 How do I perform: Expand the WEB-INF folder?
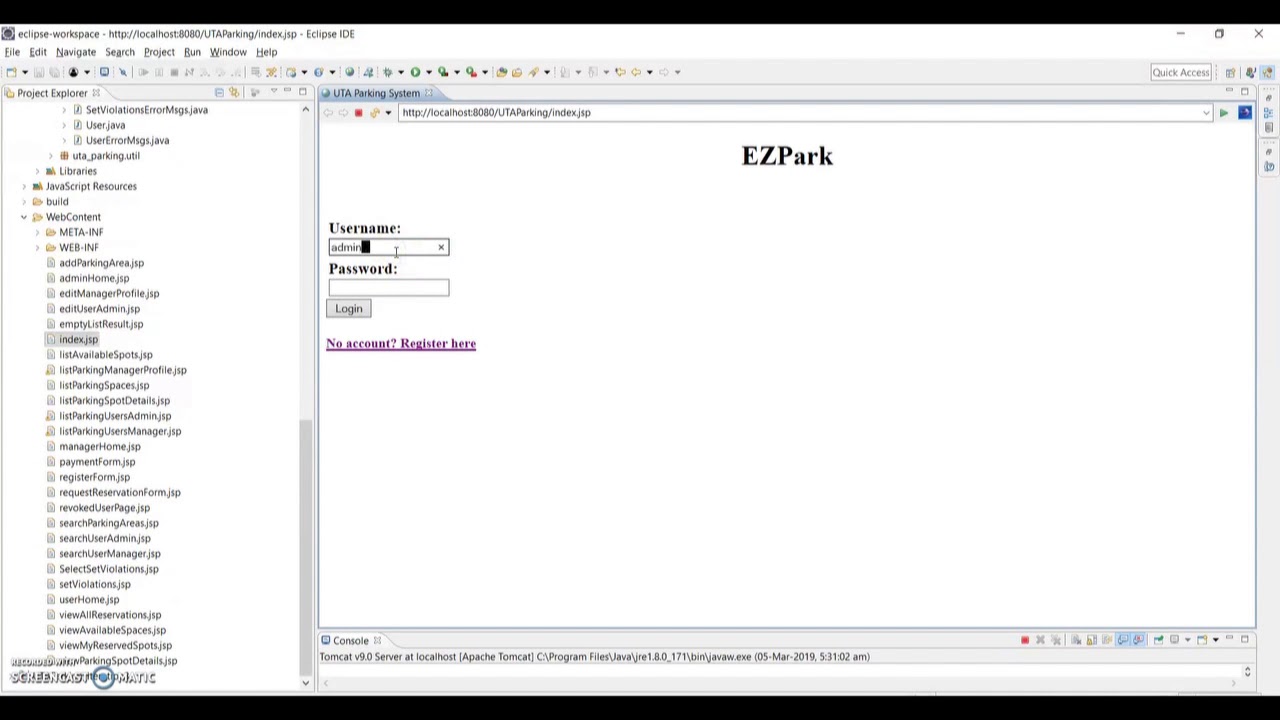(37, 248)
